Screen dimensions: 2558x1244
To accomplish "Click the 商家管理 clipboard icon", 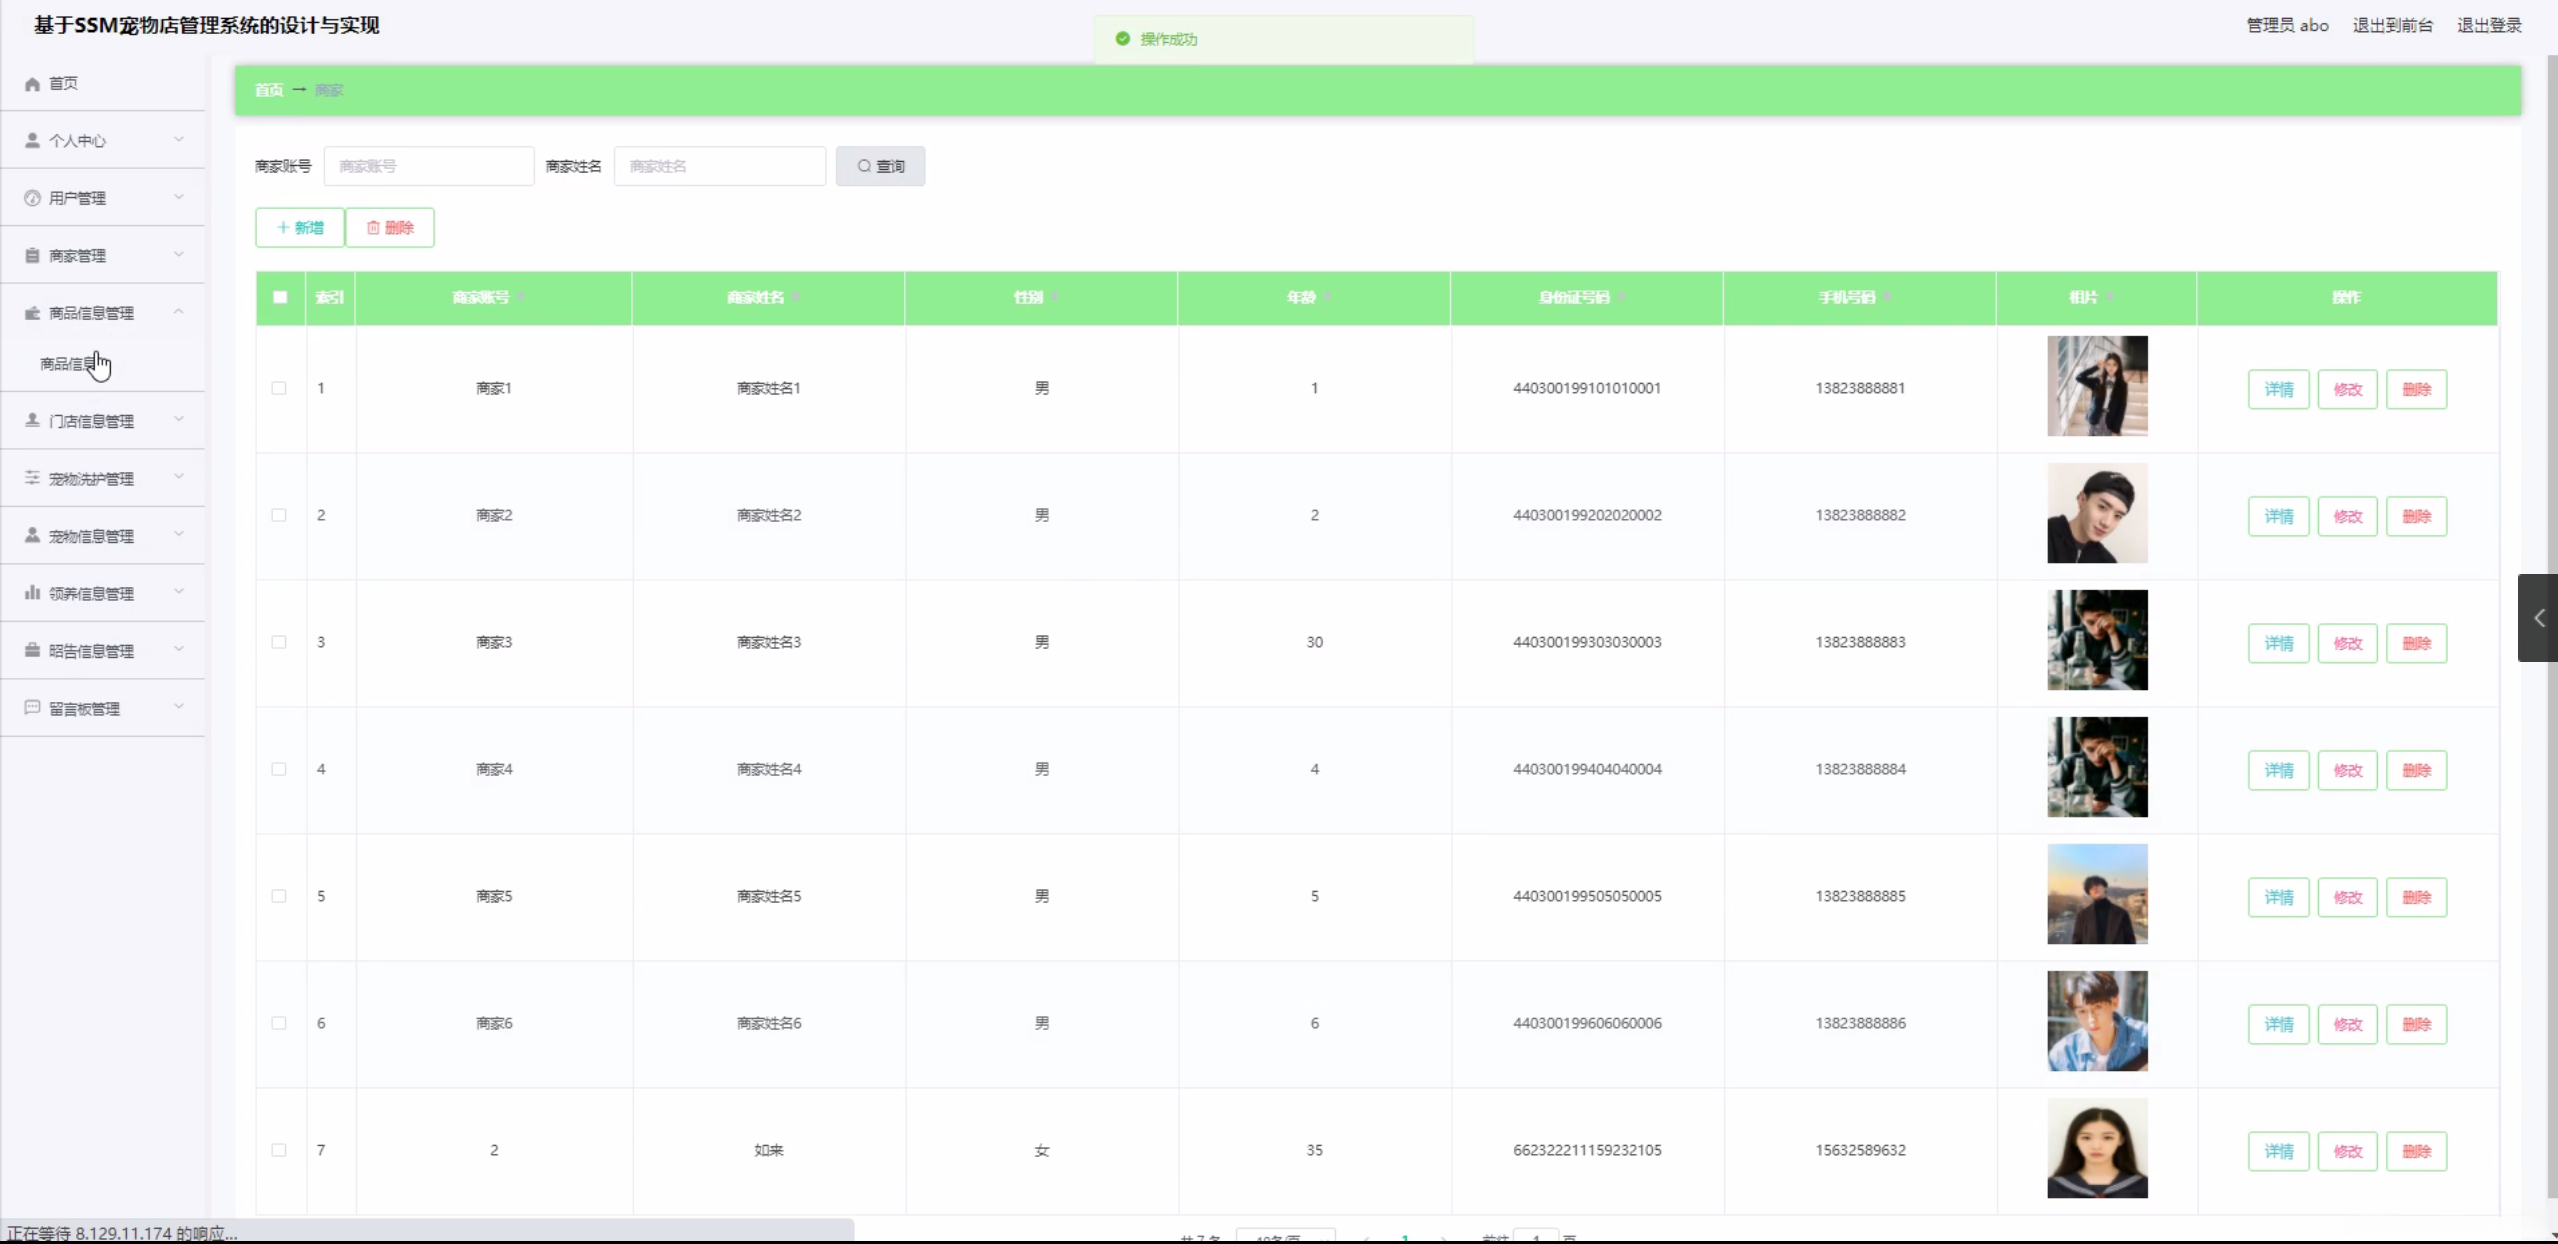I will point(32,256).
